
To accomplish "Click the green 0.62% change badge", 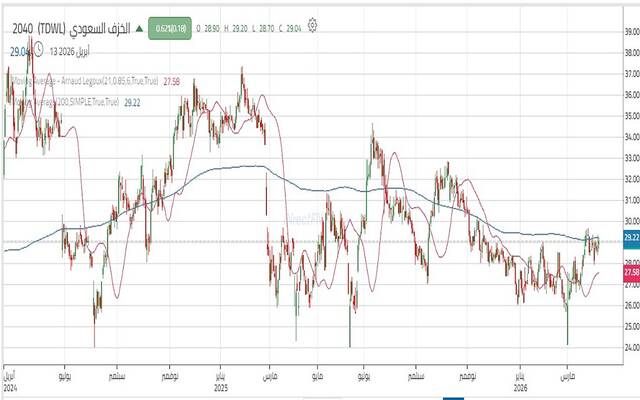I will [x=170, y=29].
